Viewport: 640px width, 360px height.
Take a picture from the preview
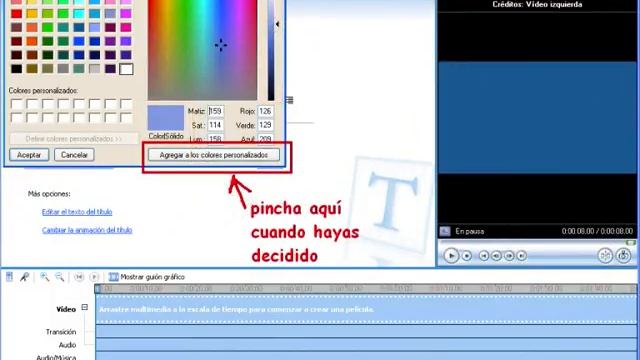[623, 256]
